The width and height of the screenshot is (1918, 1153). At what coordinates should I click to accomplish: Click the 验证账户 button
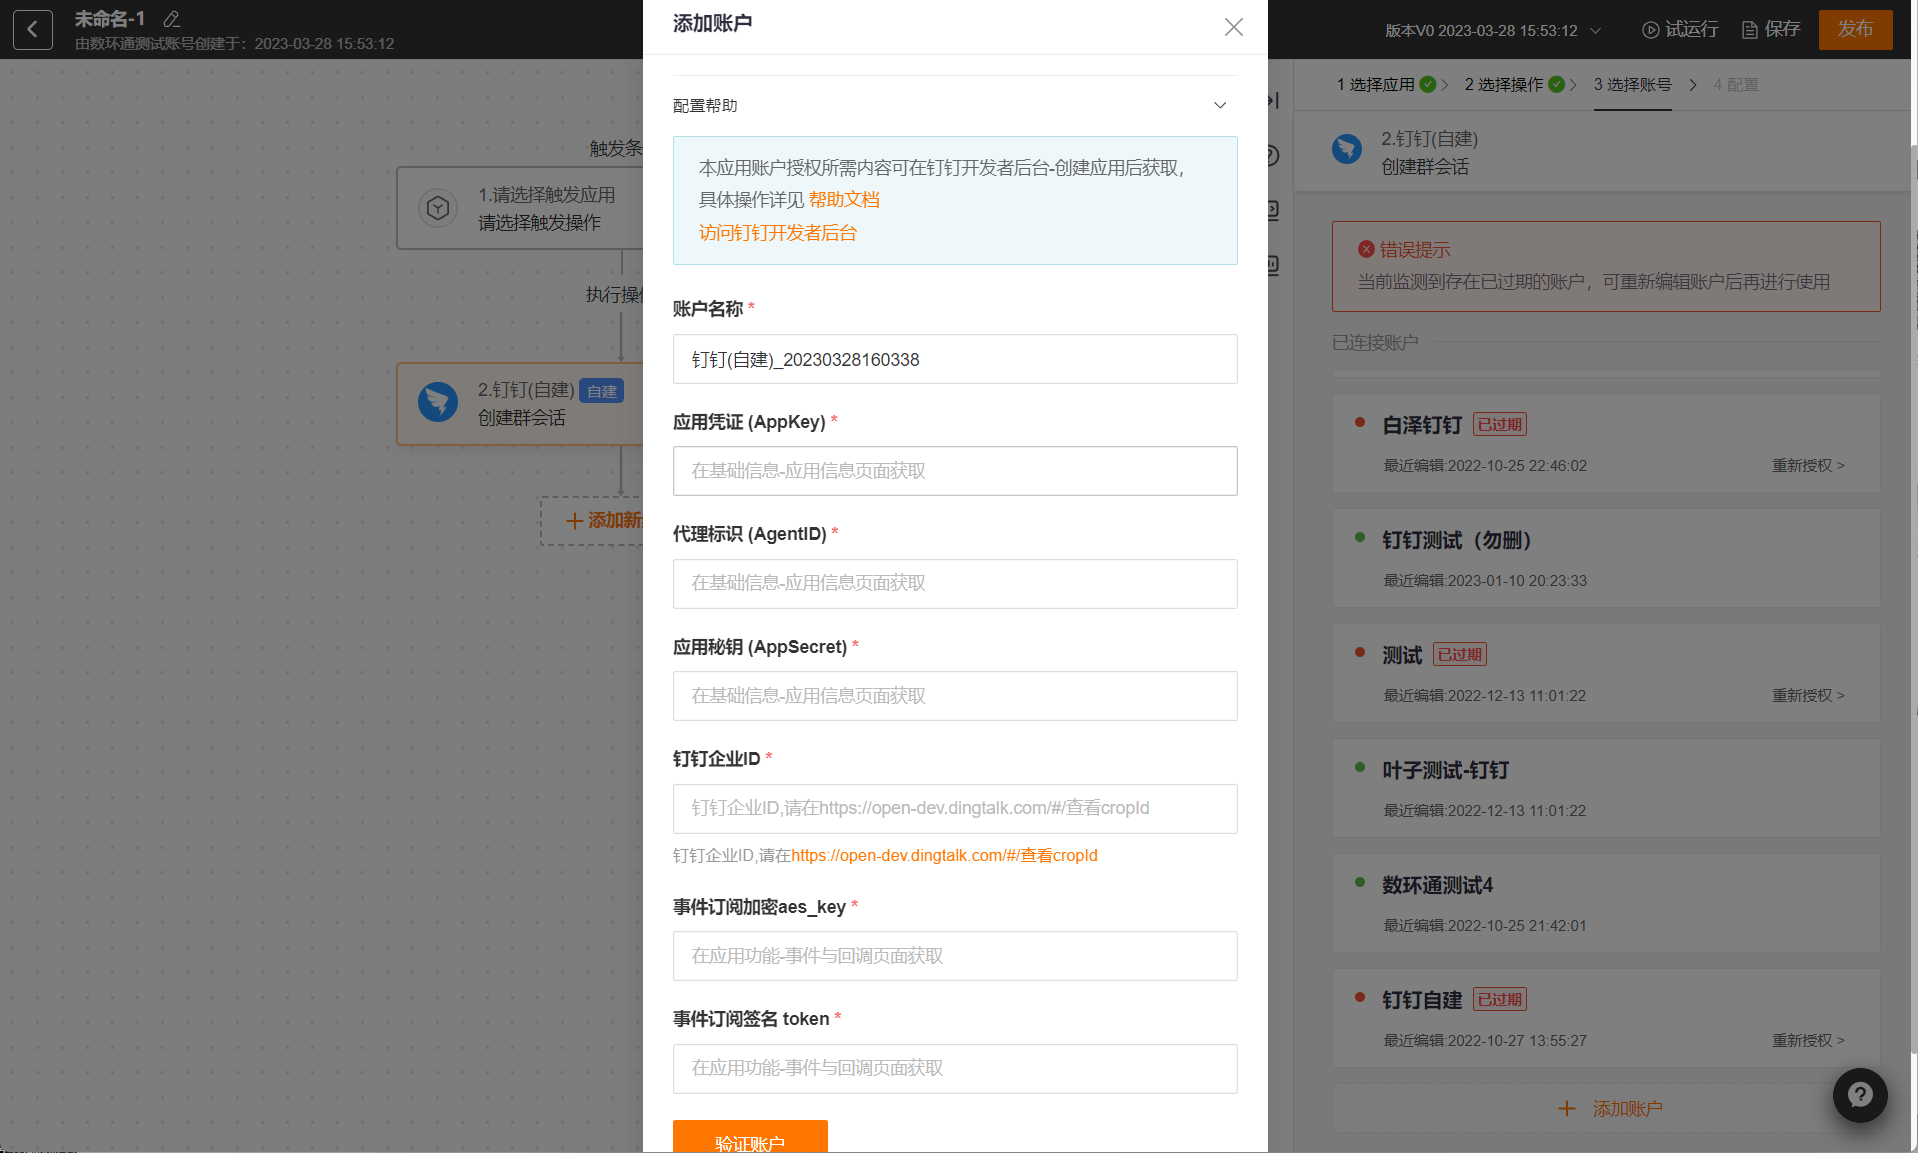[750, 1140]
